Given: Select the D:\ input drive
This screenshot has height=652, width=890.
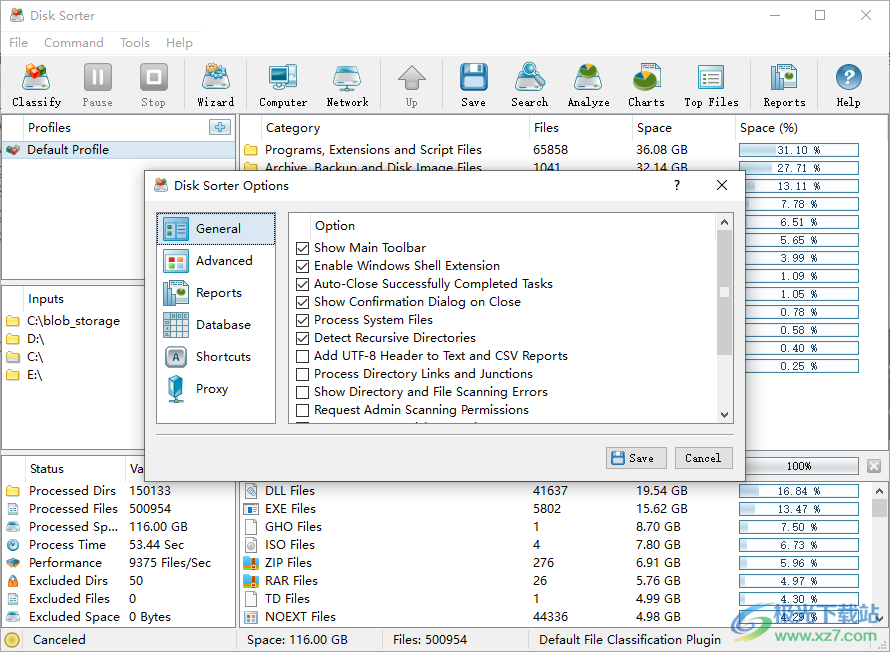Looking at the screenshot, I should (x=26, y=339).
